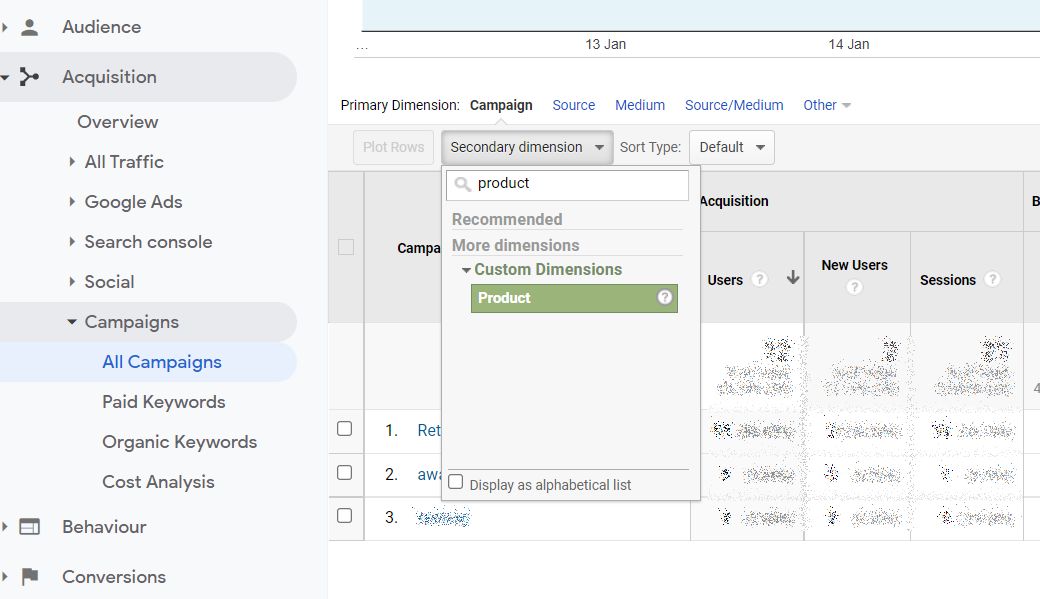Click the Audience person icon

click(x=30, y=27)
